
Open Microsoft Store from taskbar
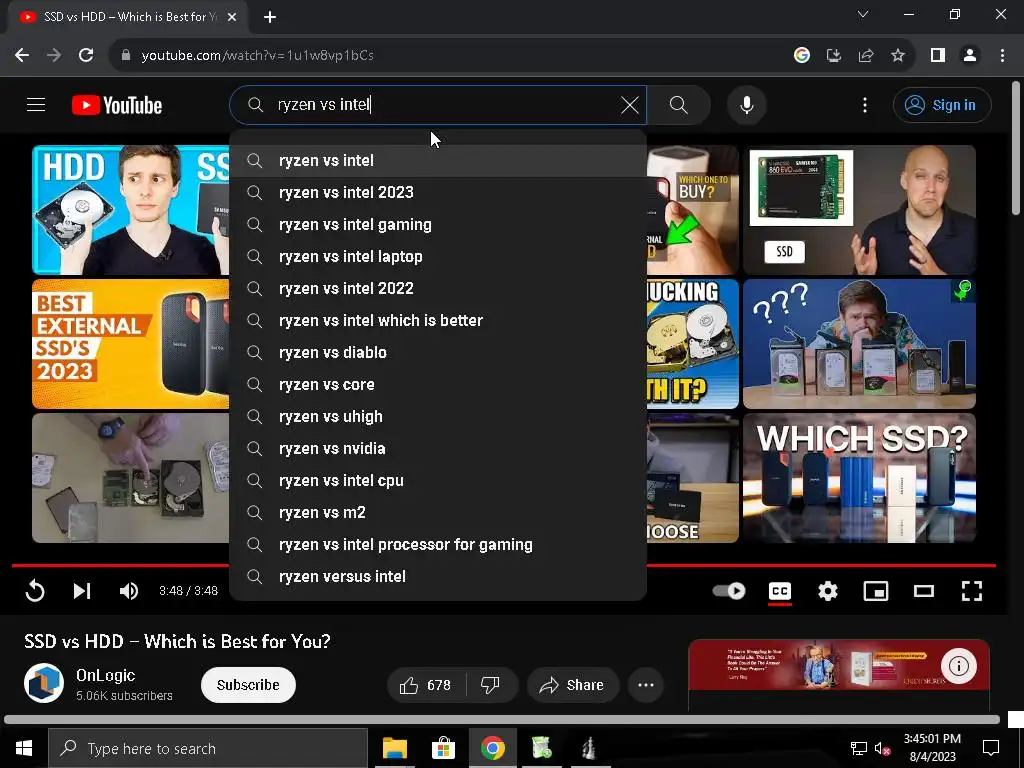pyautogui.click(x=443, y=748)
